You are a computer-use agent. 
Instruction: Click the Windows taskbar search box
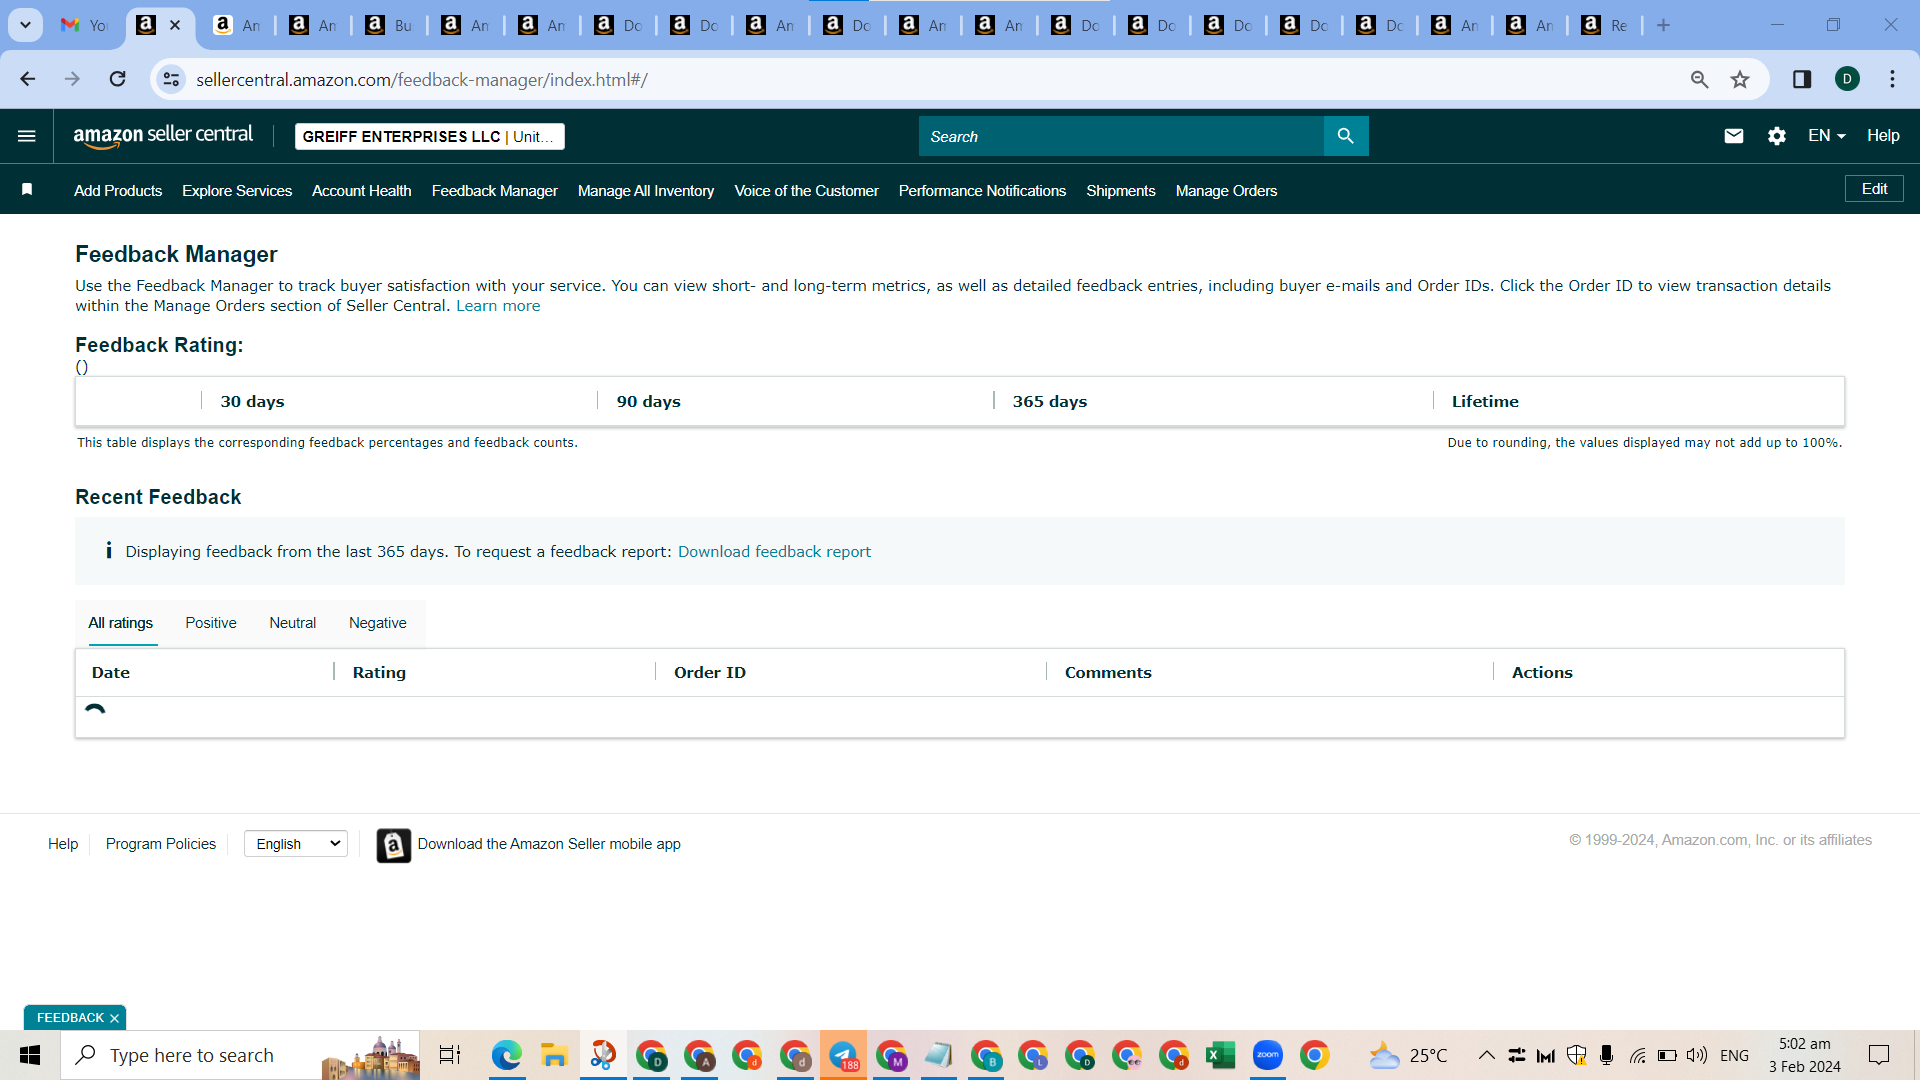click(x=240, y=1055)
